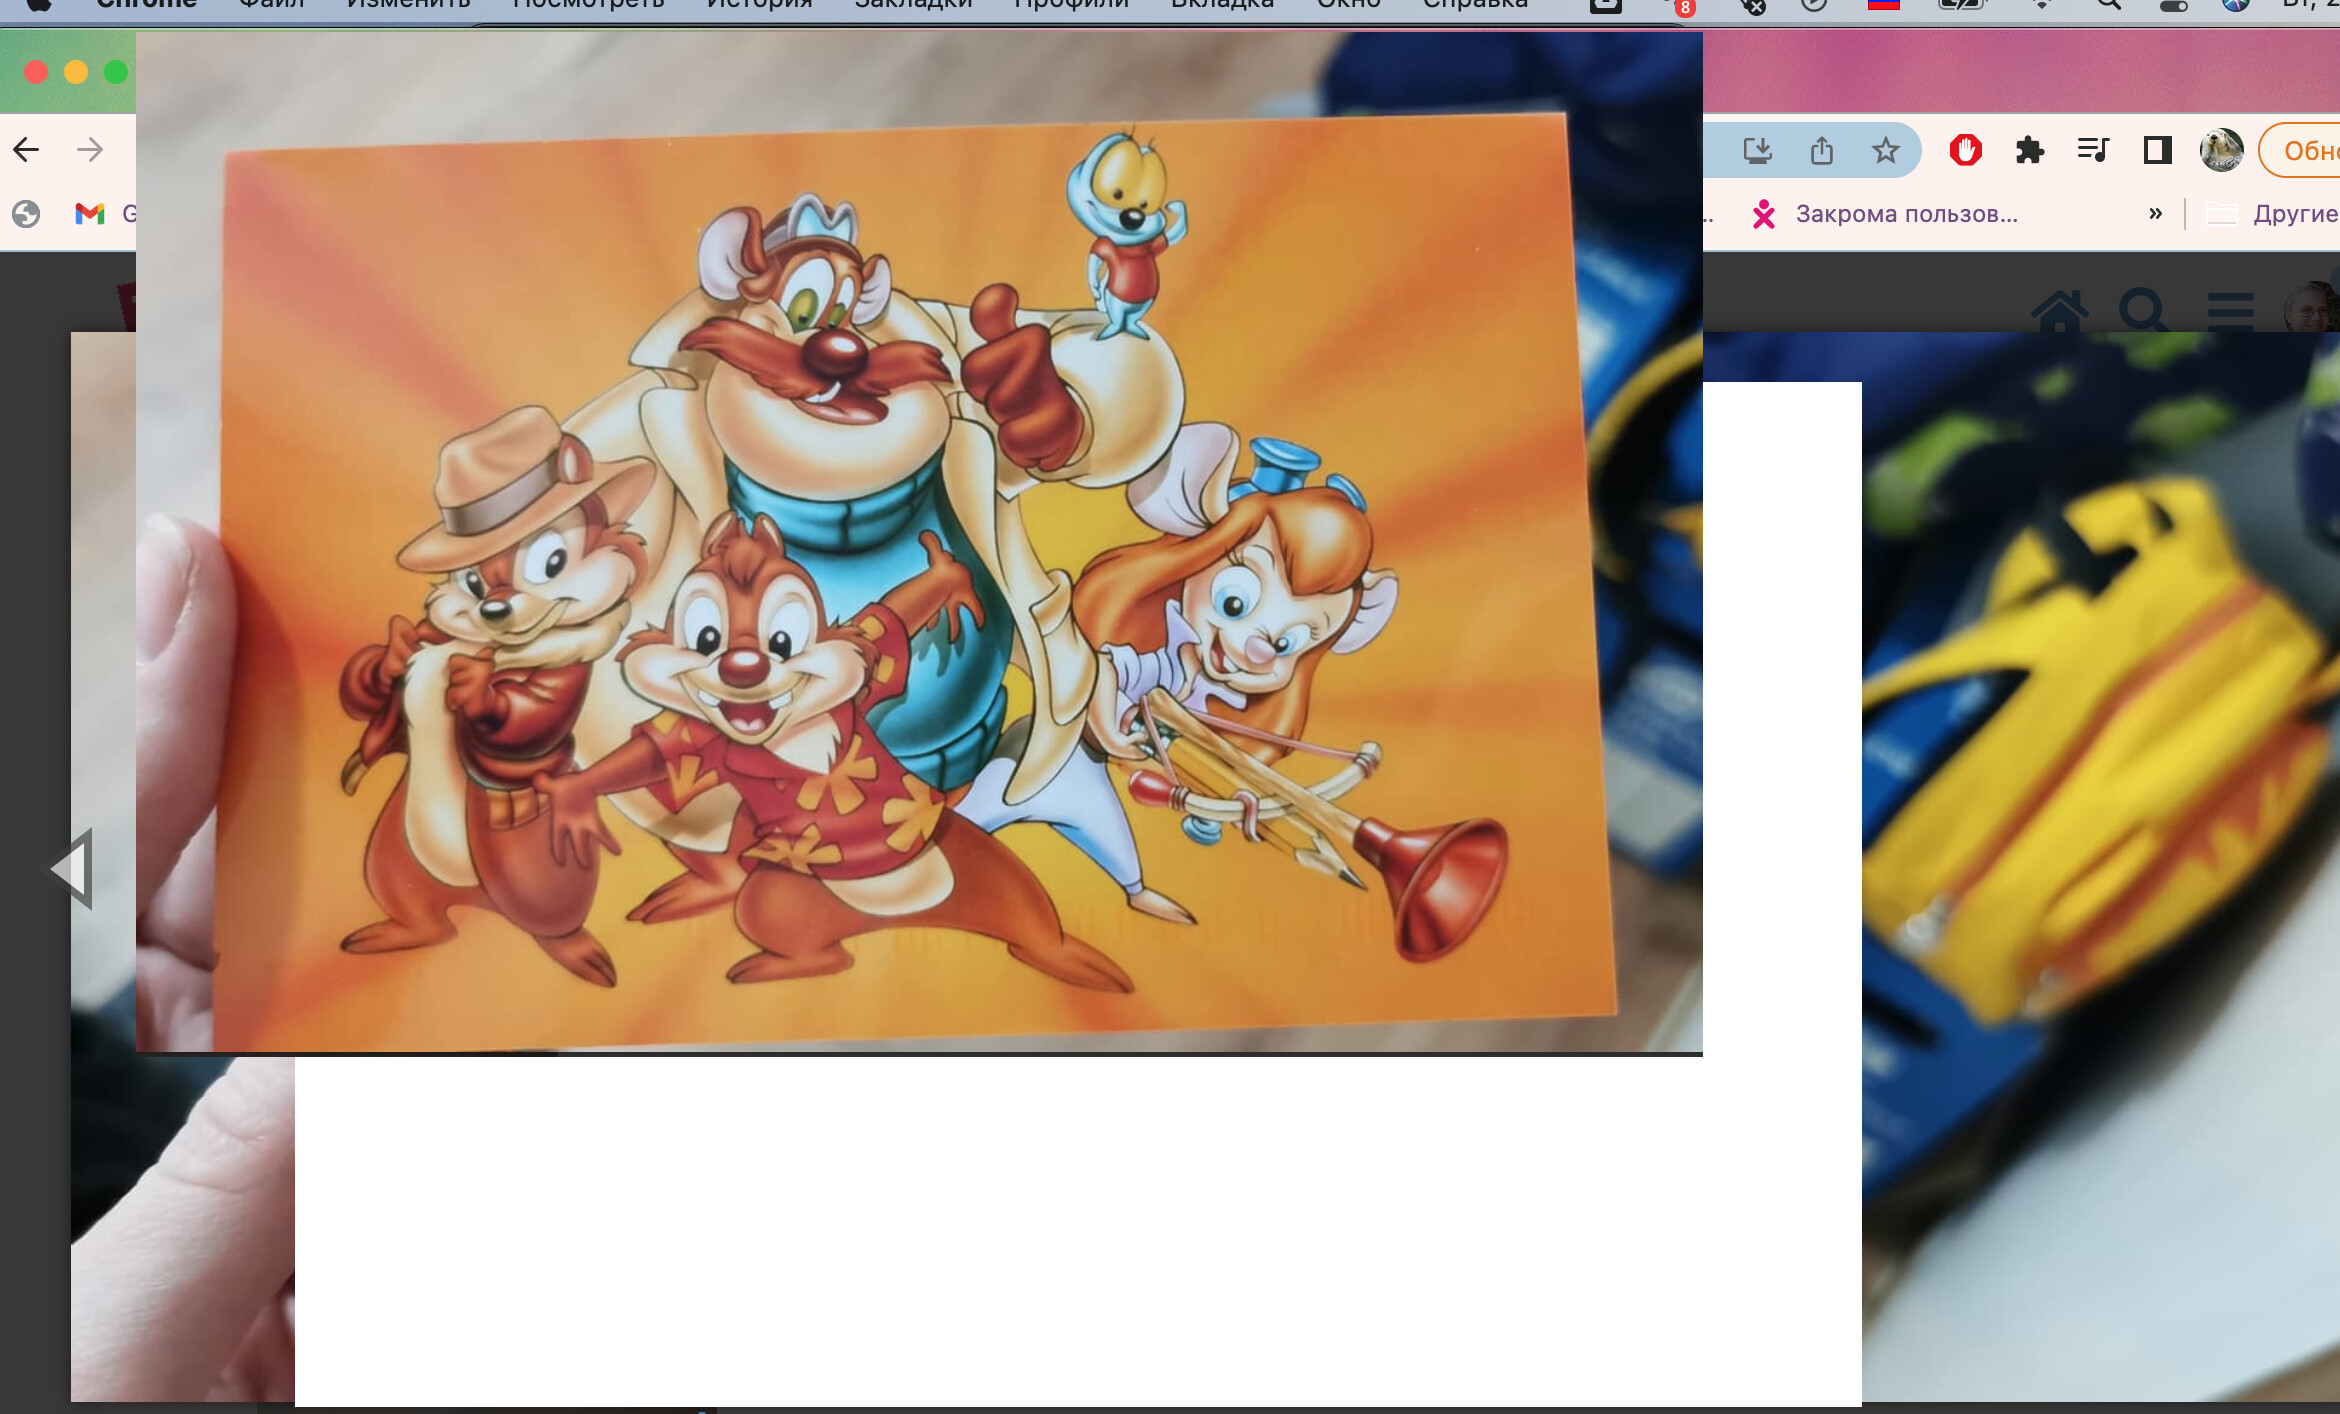2340x1414 pixels.
Task: Launch Siri from the menu bar
Action: (2235, 4)
